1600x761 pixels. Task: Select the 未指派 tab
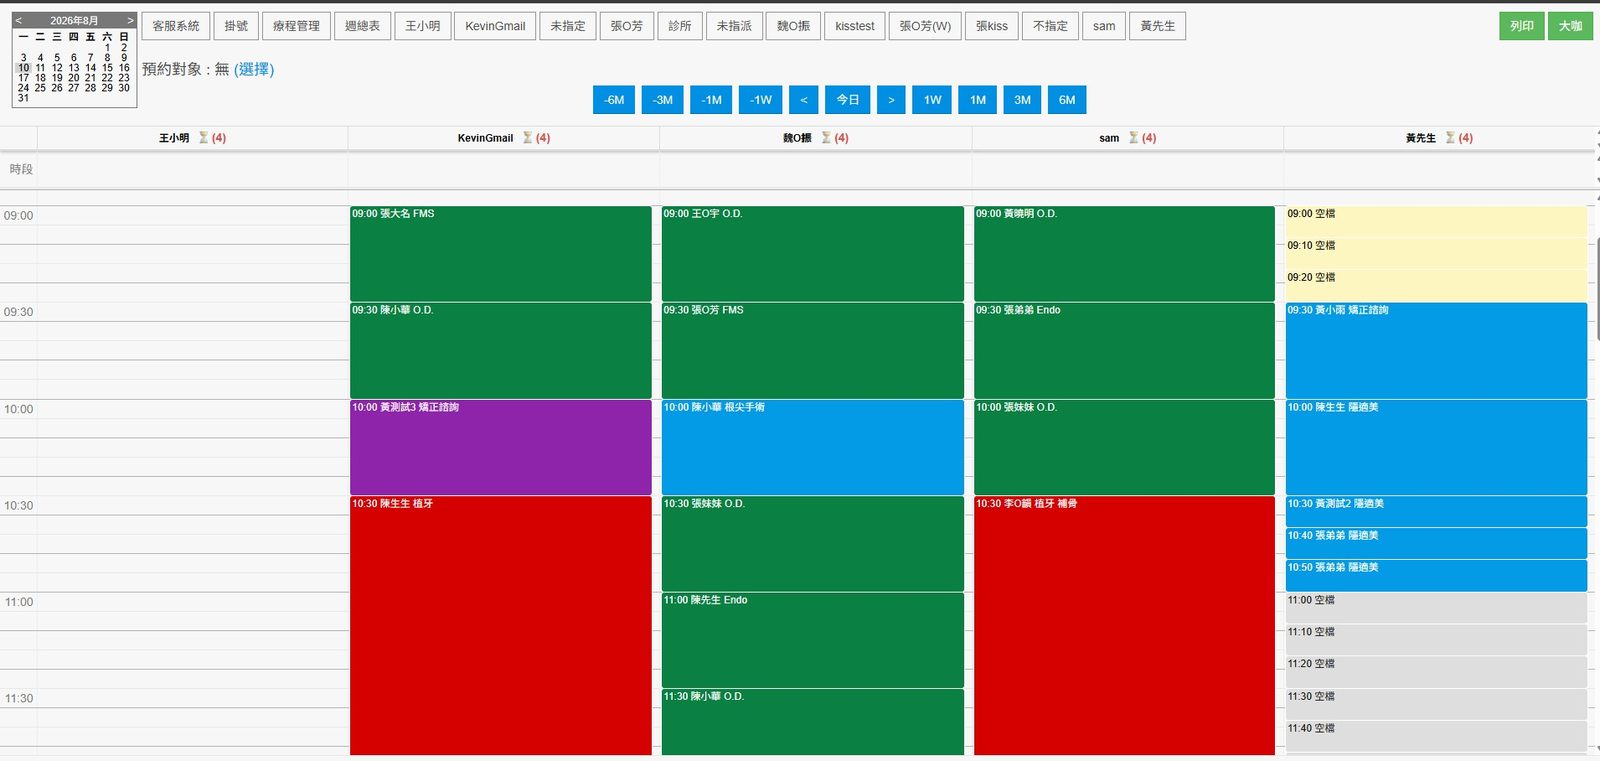coord(734,26)
